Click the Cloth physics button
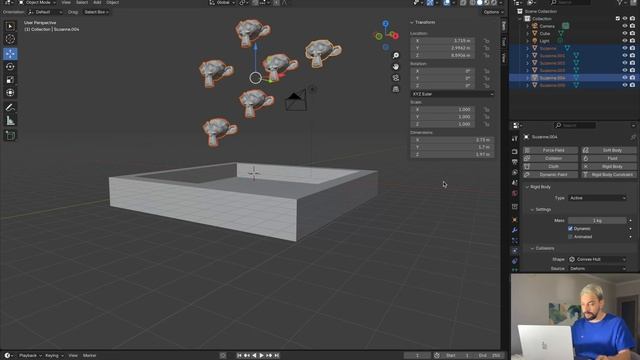The width and height of the screenshot is (640, 360). (550, 167)
